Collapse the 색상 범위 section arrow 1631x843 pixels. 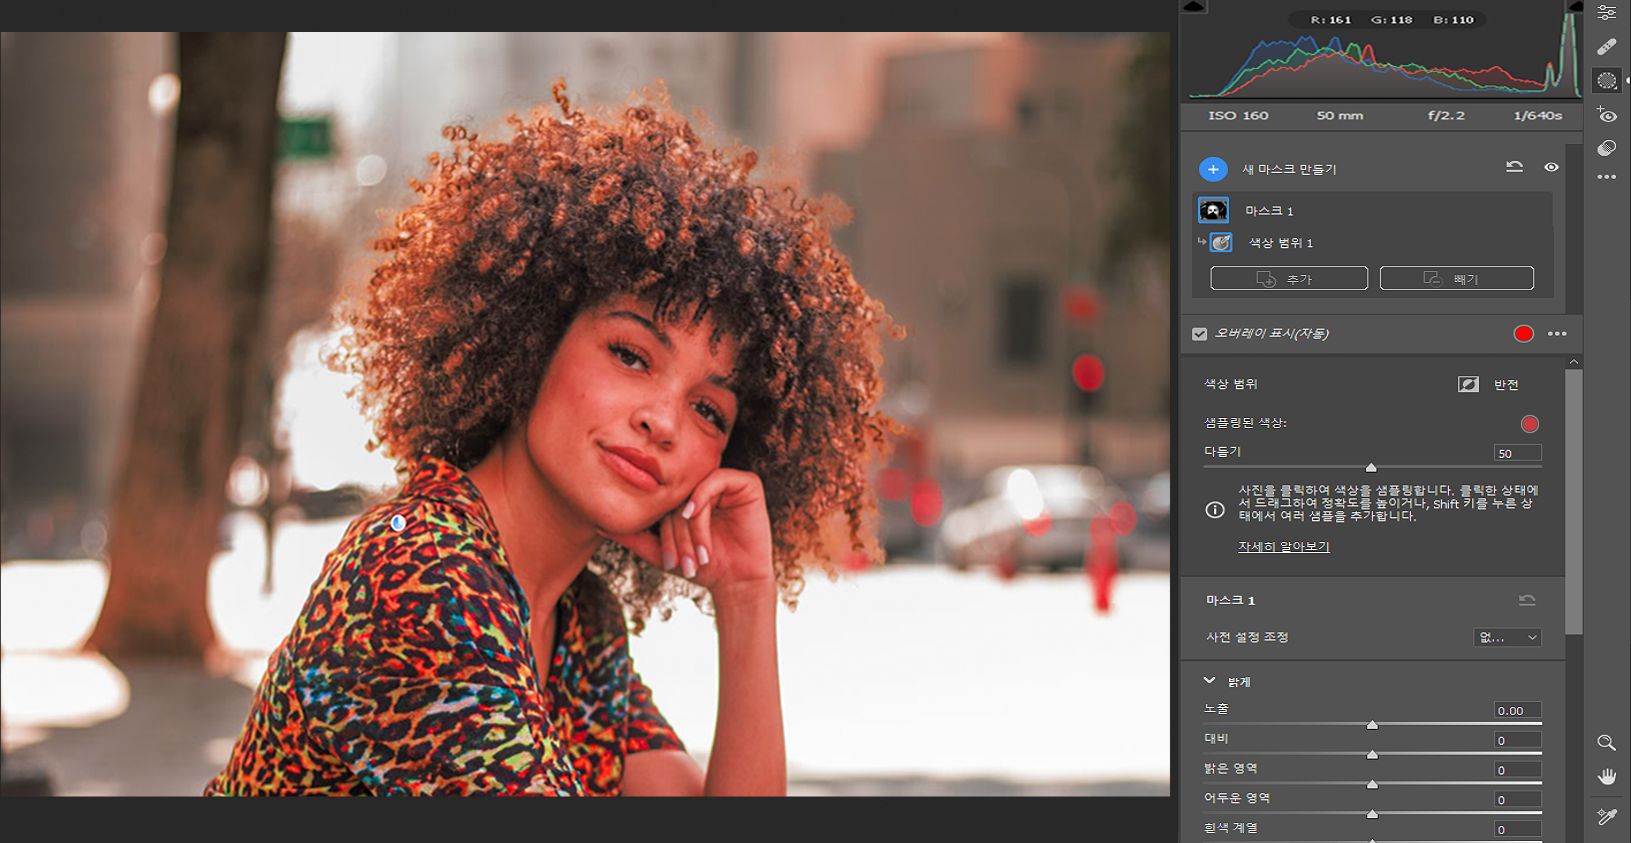tap(1574, 362)
